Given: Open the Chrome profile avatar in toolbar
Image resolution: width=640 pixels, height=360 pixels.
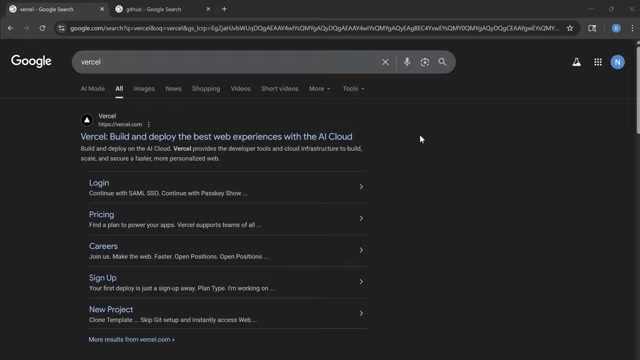Looking at the screenshot, I should [616, 28].
